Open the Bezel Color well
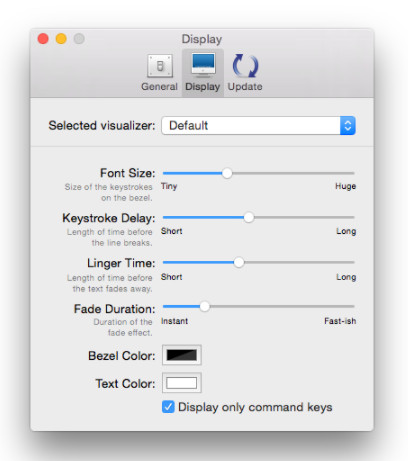The image size is (408, 461). point(182,355)
